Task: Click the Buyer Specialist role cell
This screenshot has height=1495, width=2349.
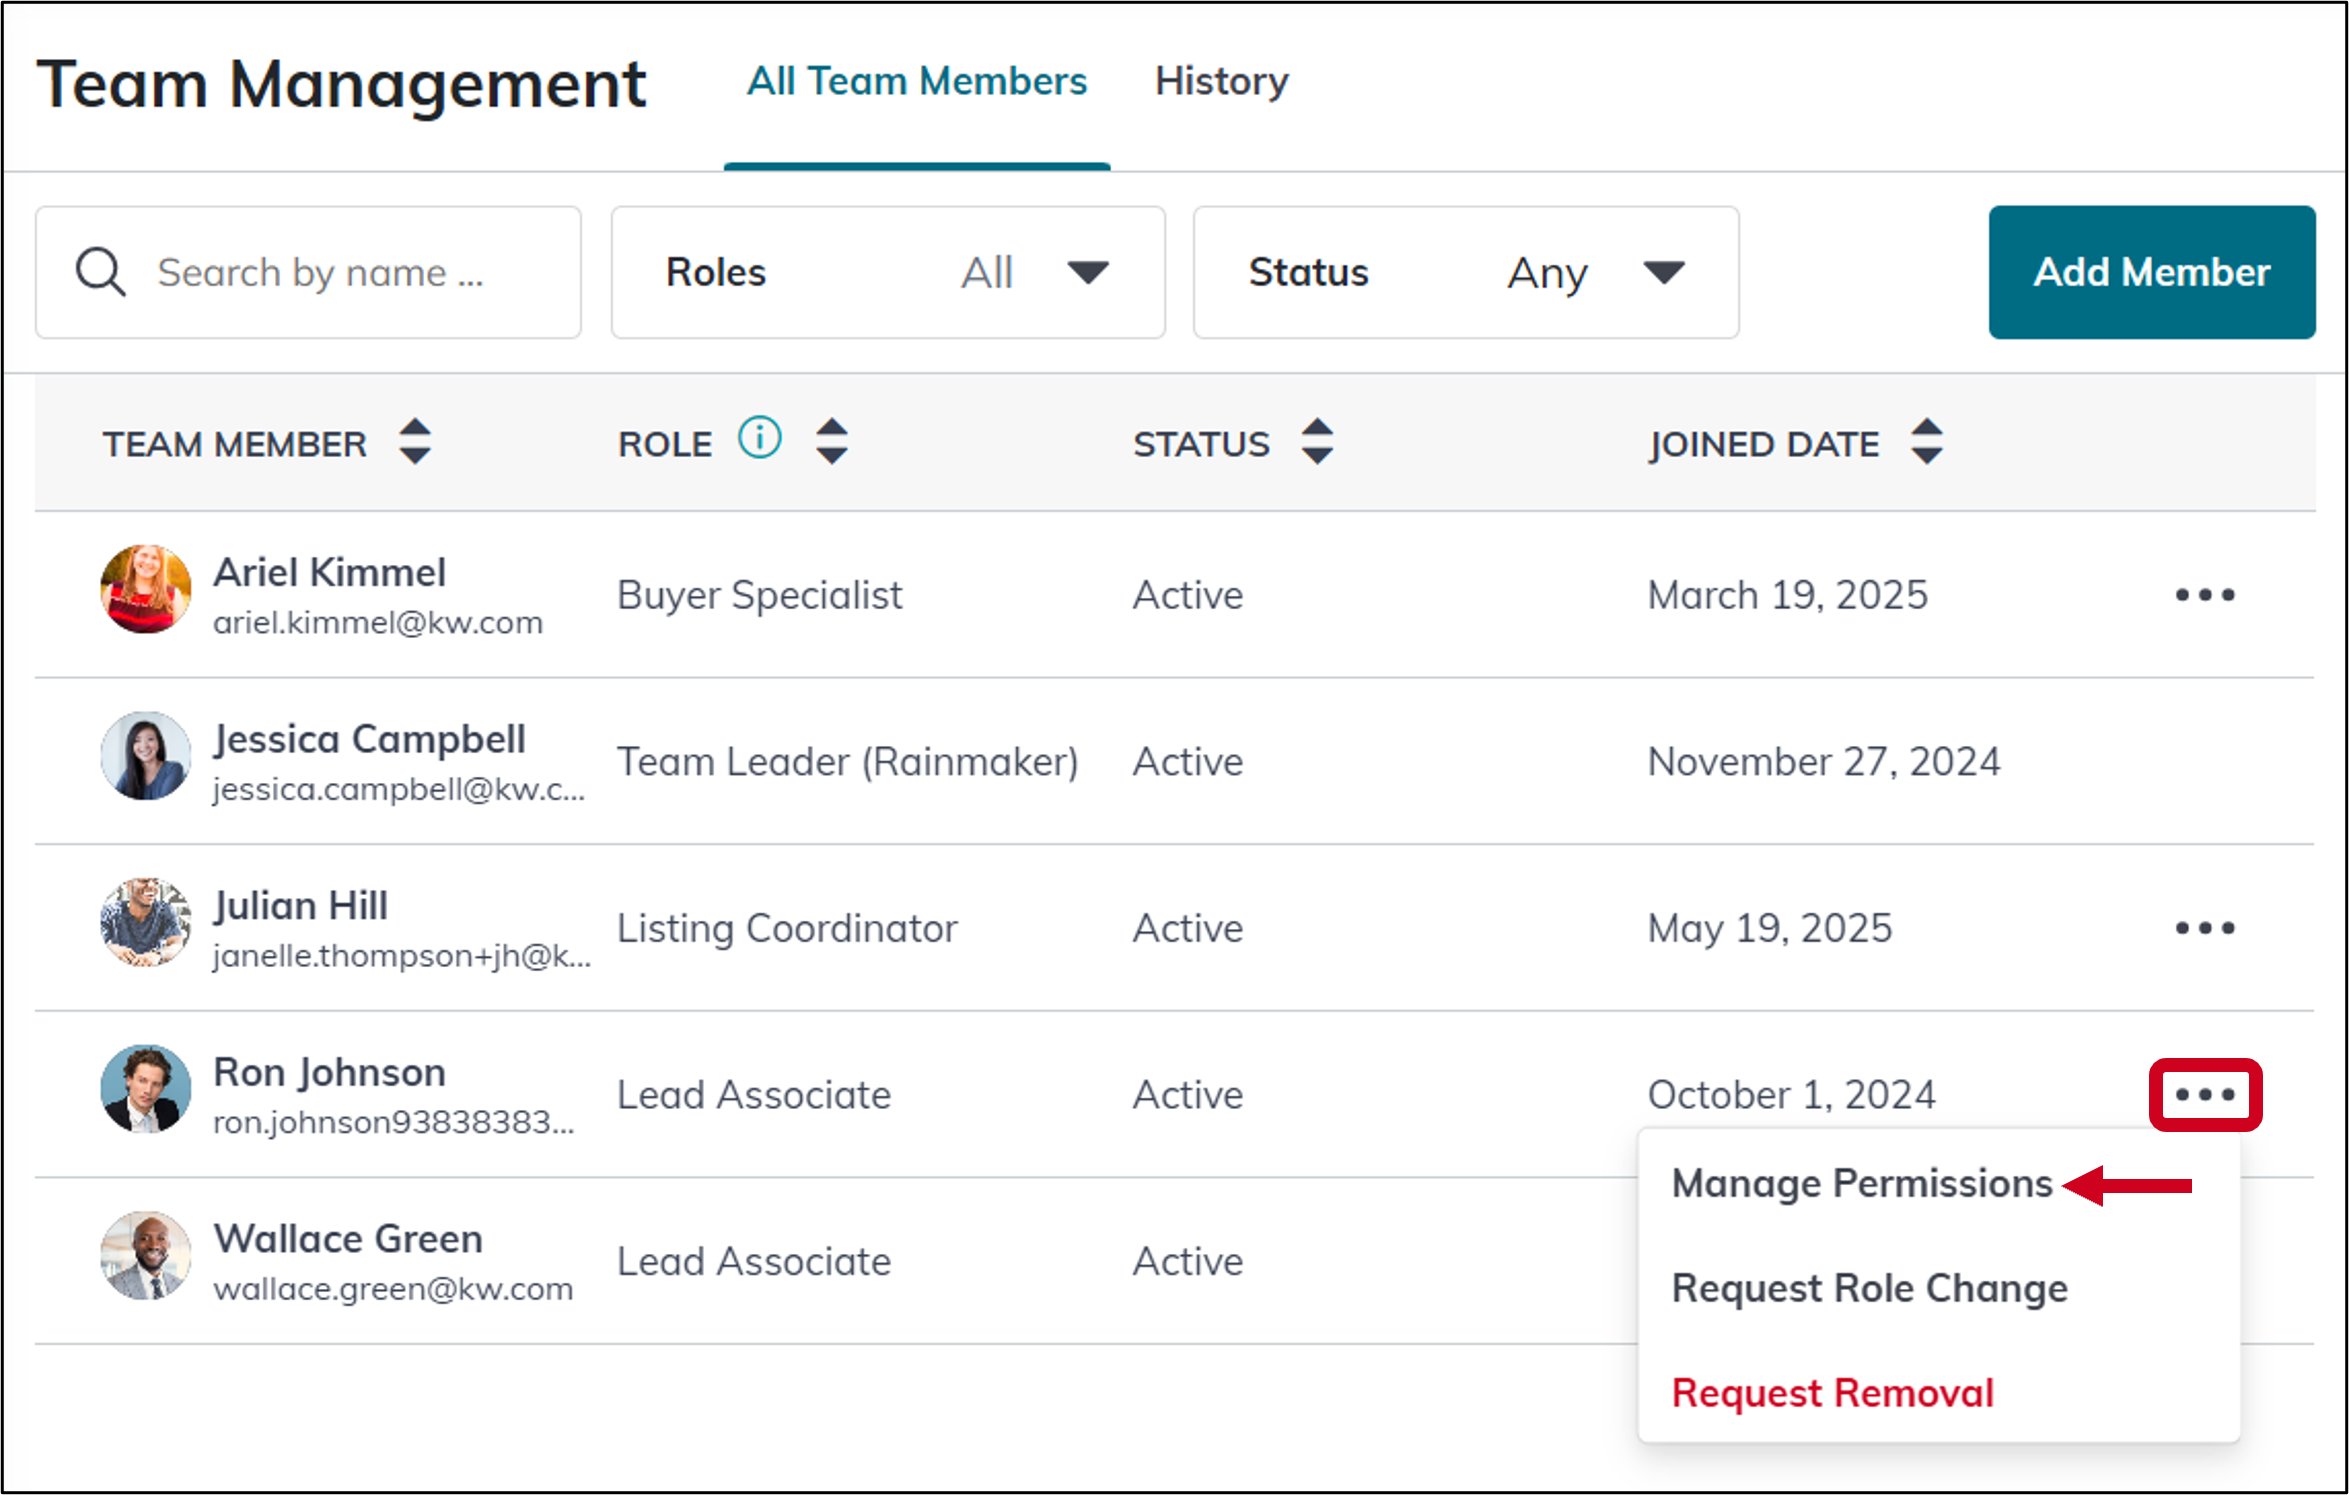Action: click(760, 596)
